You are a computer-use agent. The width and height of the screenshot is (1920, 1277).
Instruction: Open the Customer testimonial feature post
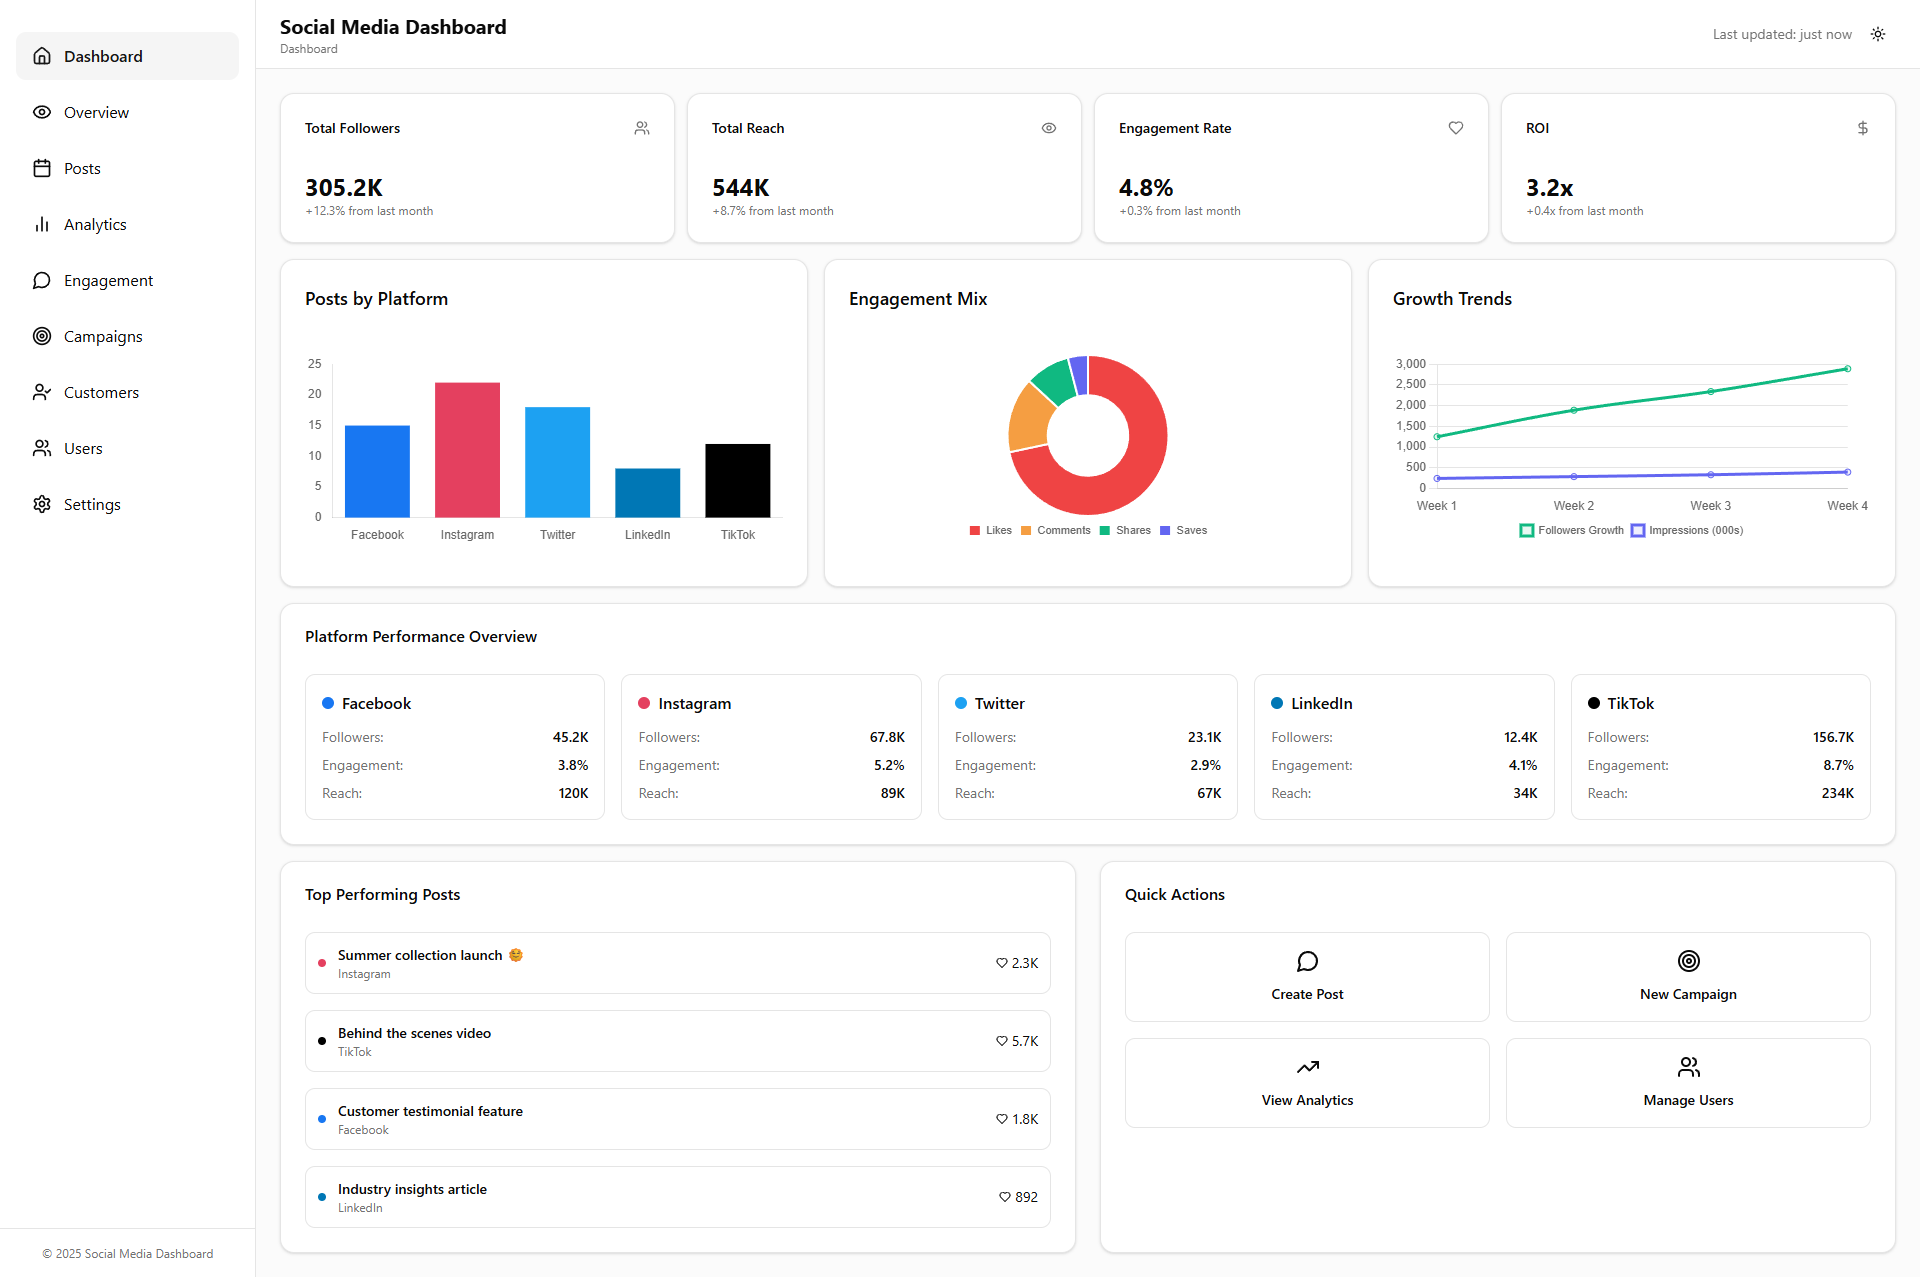click(678, 1119)
